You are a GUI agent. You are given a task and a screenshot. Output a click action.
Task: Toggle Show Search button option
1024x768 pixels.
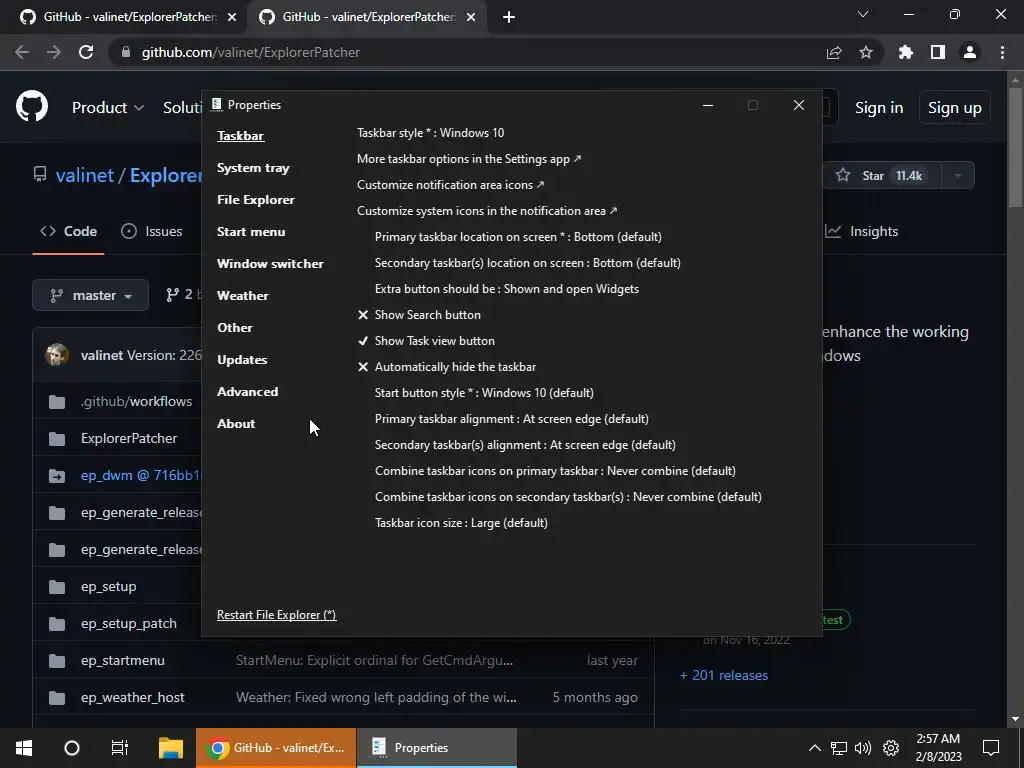(x=419, y=315)
